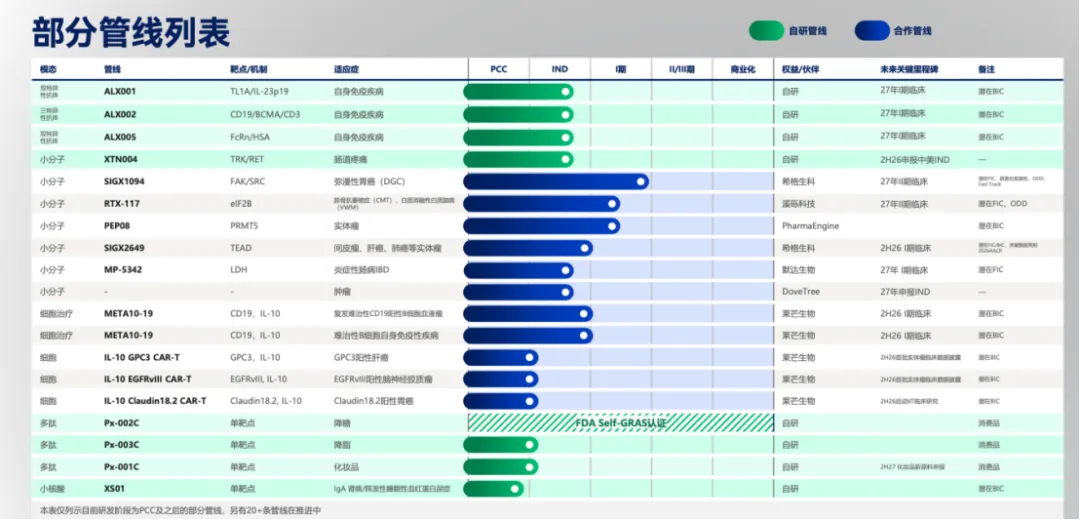Image resolution: width=1080 pixels, height=520 pixels.
Task: Click the blue 合作管线 legend pill
Action: point(872,30)
